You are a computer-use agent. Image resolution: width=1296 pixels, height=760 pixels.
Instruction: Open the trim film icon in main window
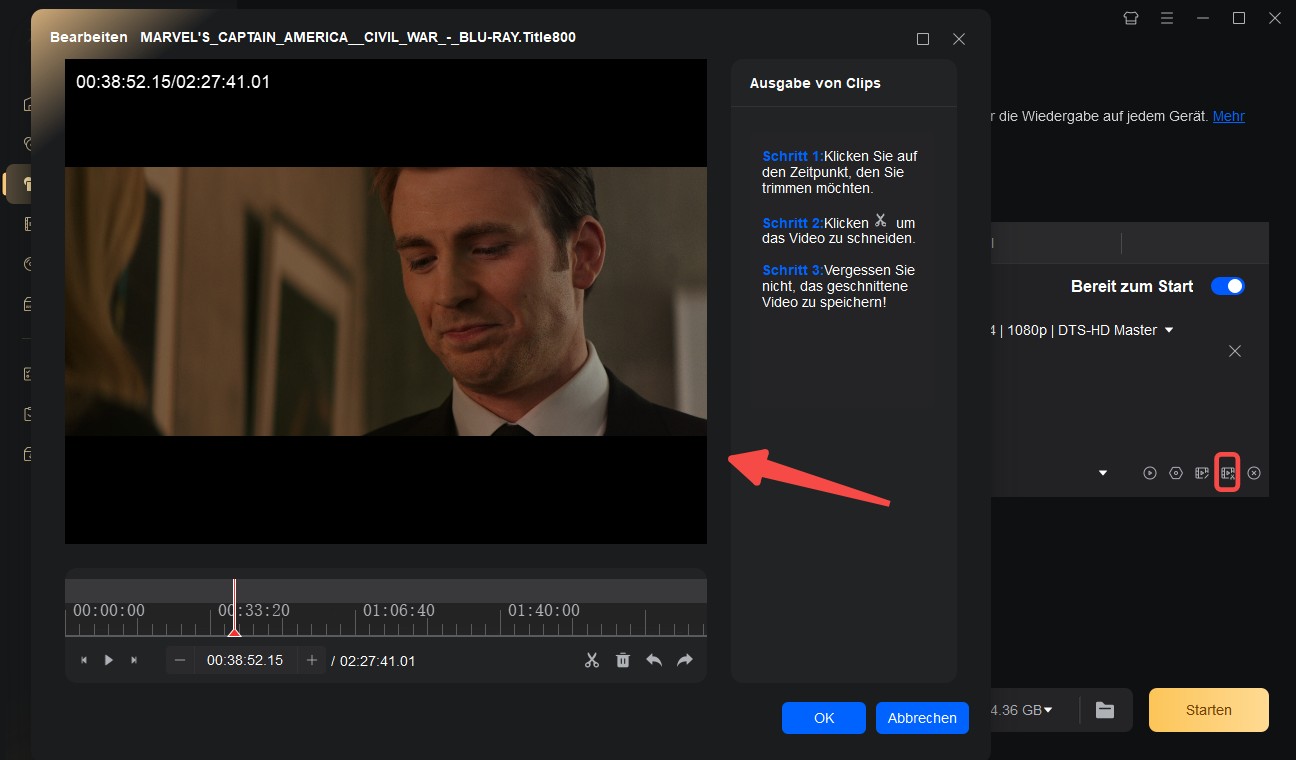pyautogui.click(x=1228, y=473)
